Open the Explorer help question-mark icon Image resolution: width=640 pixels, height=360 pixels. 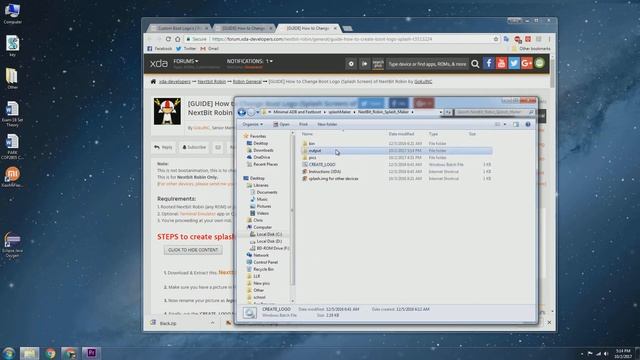coord(528,124)
